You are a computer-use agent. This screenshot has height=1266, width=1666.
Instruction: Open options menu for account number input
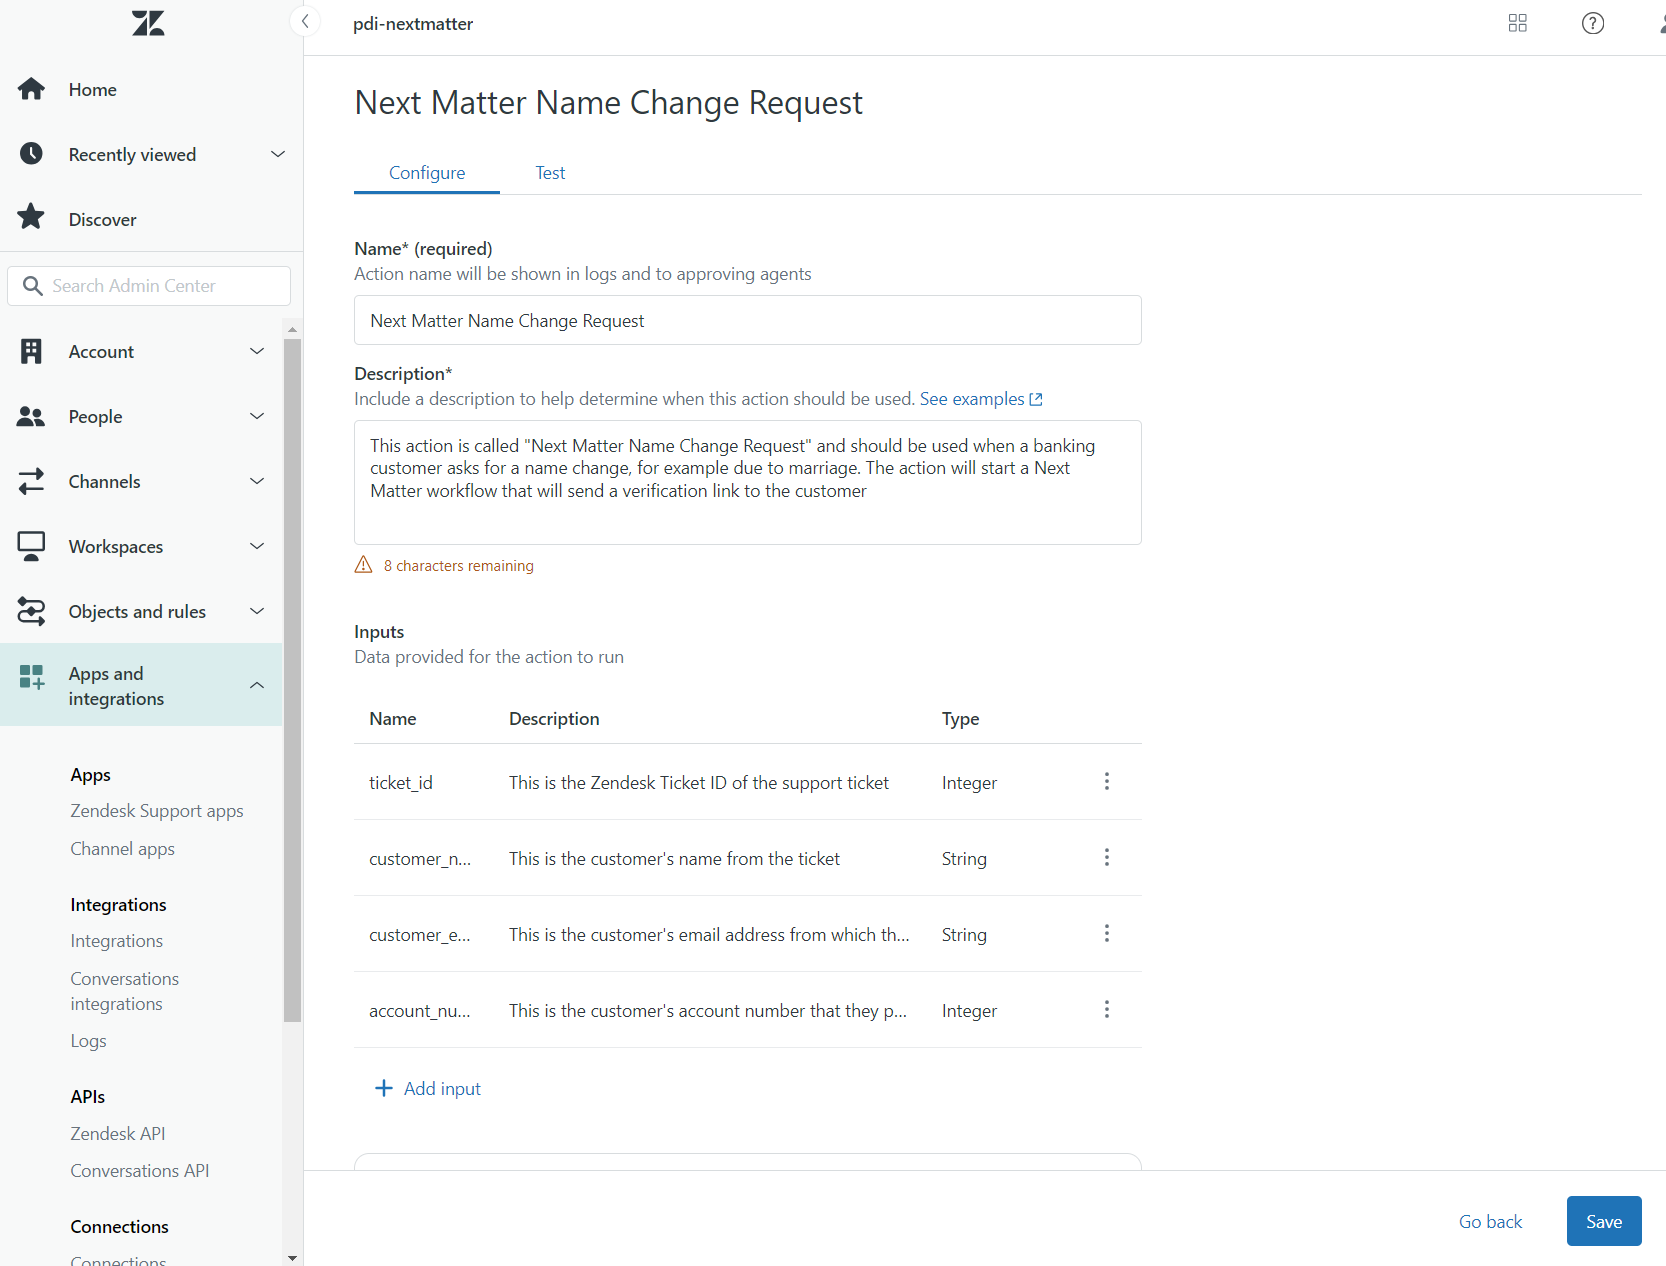(x=1106, y=1010)
